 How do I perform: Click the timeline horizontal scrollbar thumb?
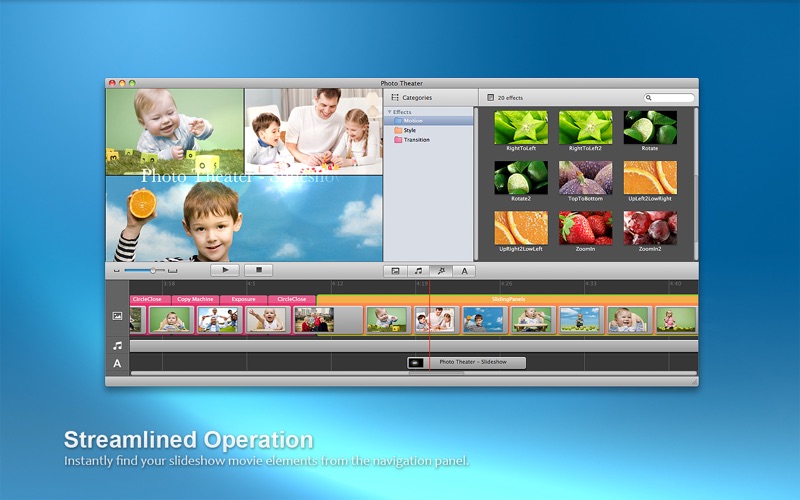436,373
